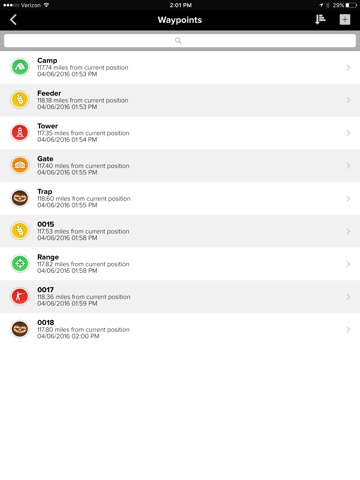Image resolution: width=360 pixels, height=480 pixels.
Task: Open the sort waypoints icon
Action: [x=320, y=20]
